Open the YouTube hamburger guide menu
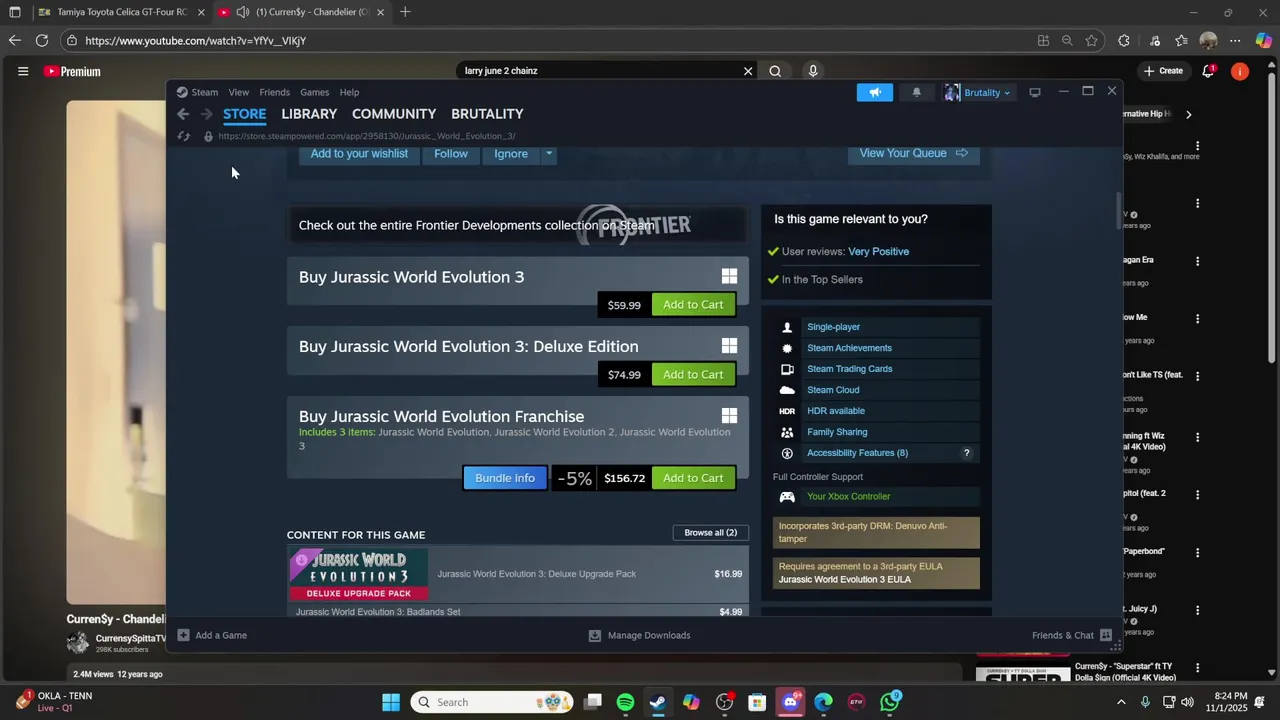This screenshot has width=1280, height=720. 23,71
